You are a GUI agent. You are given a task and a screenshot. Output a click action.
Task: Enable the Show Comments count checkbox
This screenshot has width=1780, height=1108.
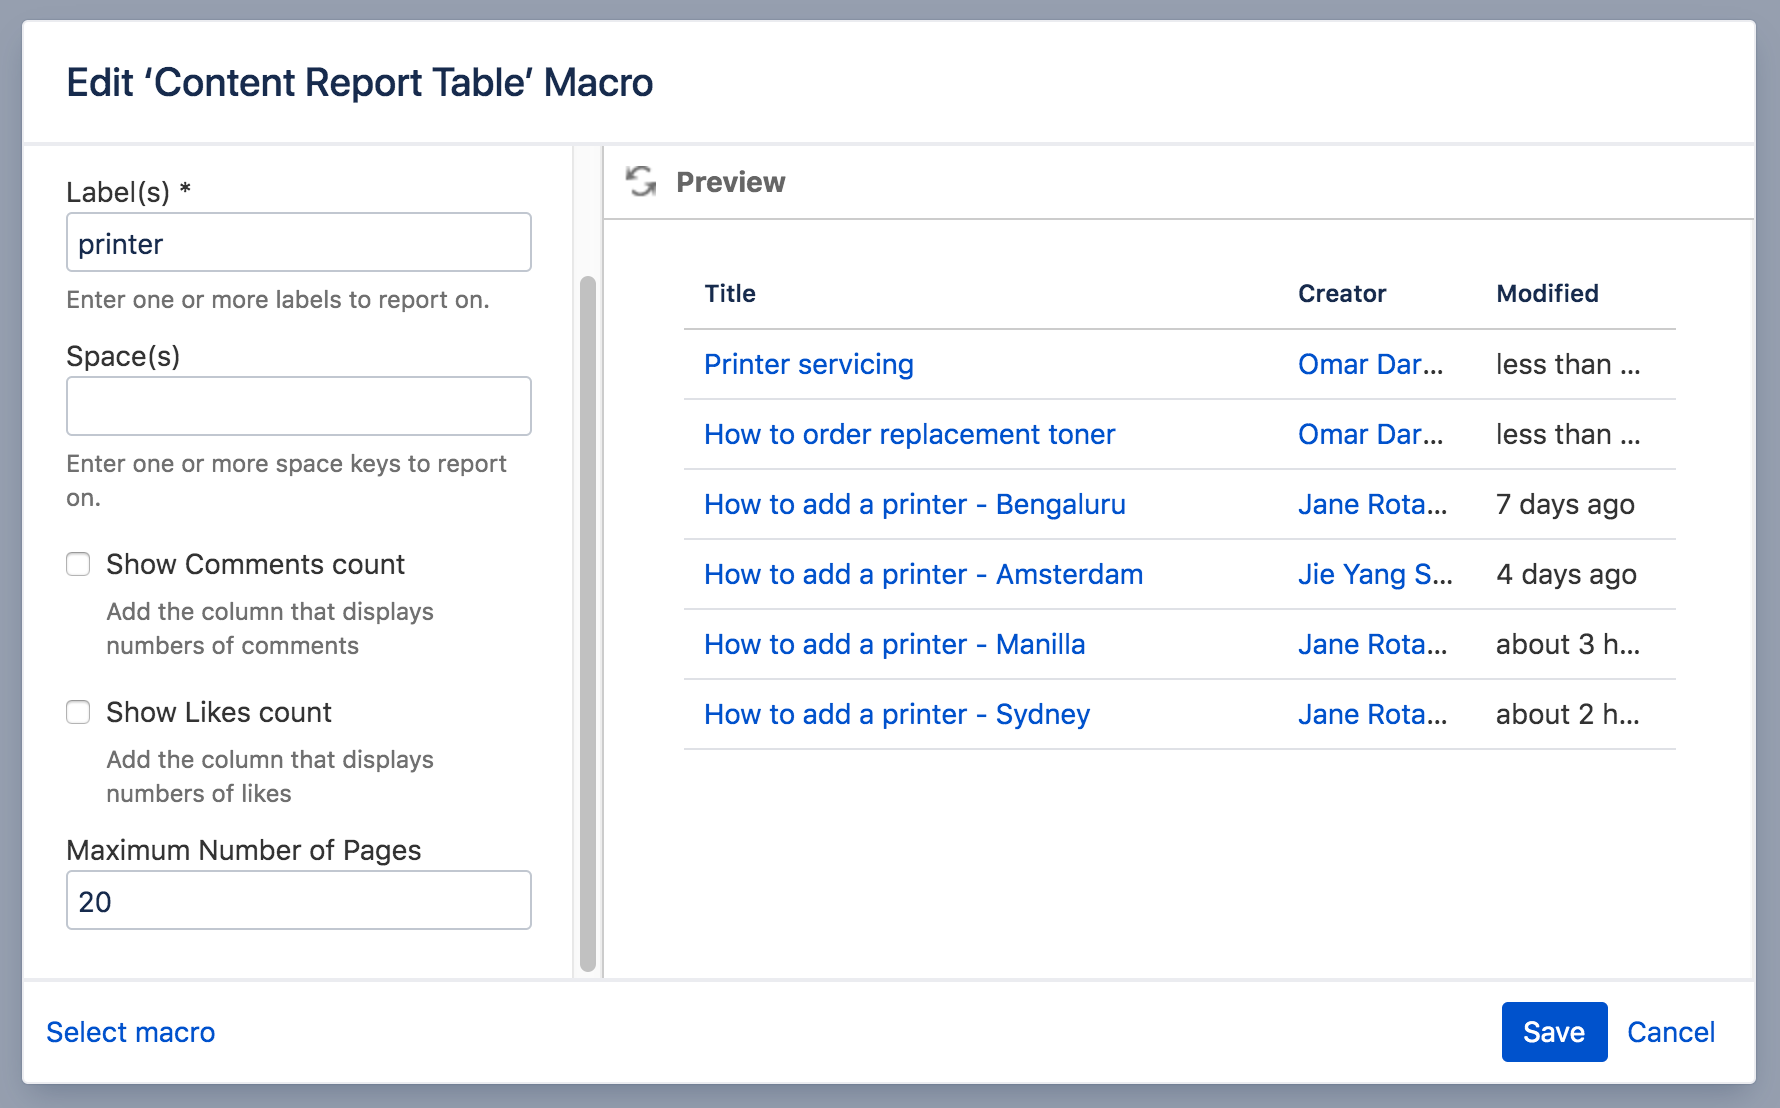click(x=78, y=564)
